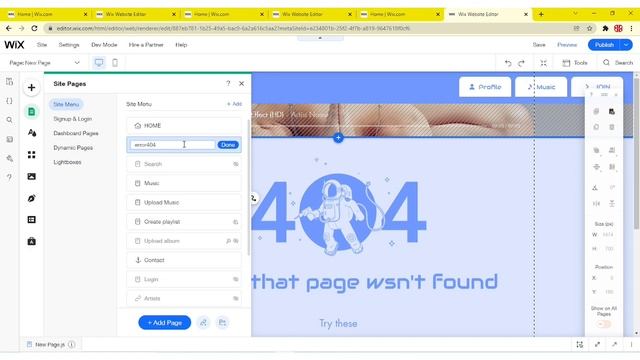
Task: Click the add folder icon beside Add Page
Action: coord(222,322)
